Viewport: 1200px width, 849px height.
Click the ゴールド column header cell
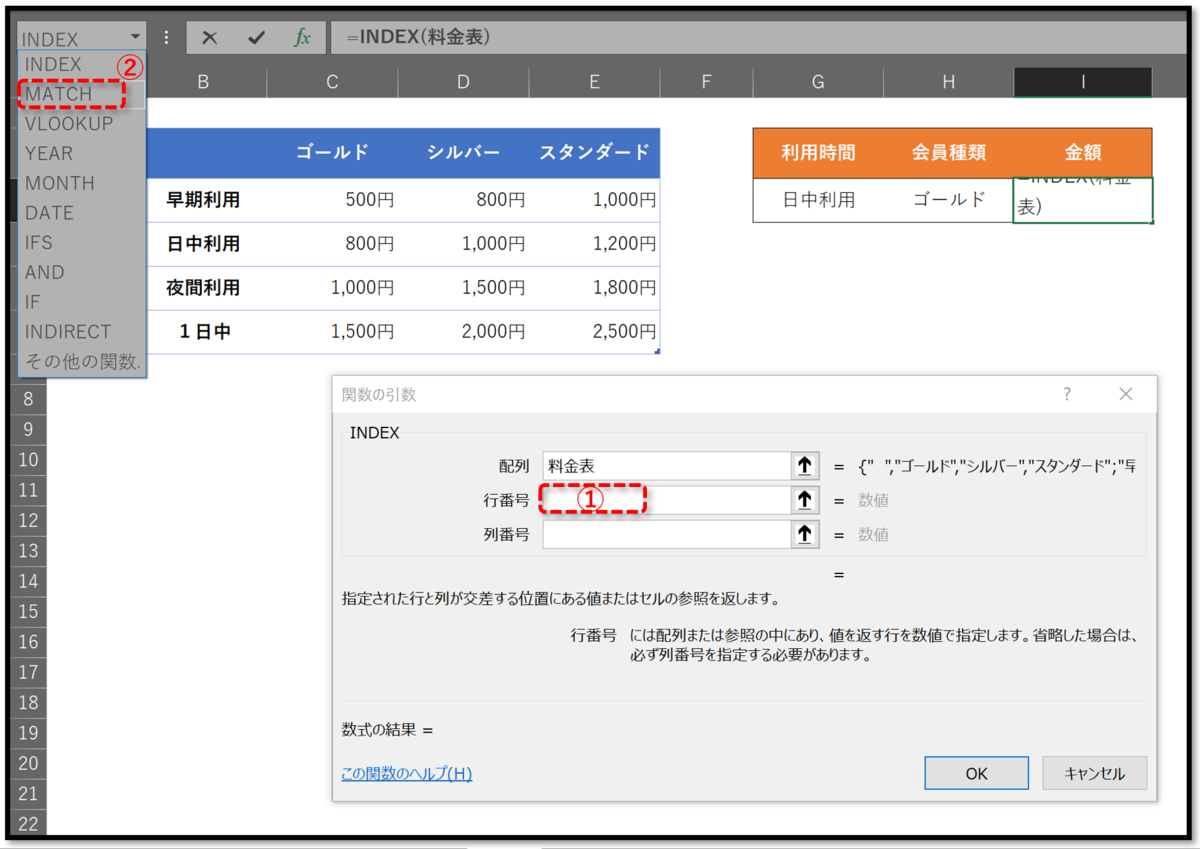click(332, 153)
